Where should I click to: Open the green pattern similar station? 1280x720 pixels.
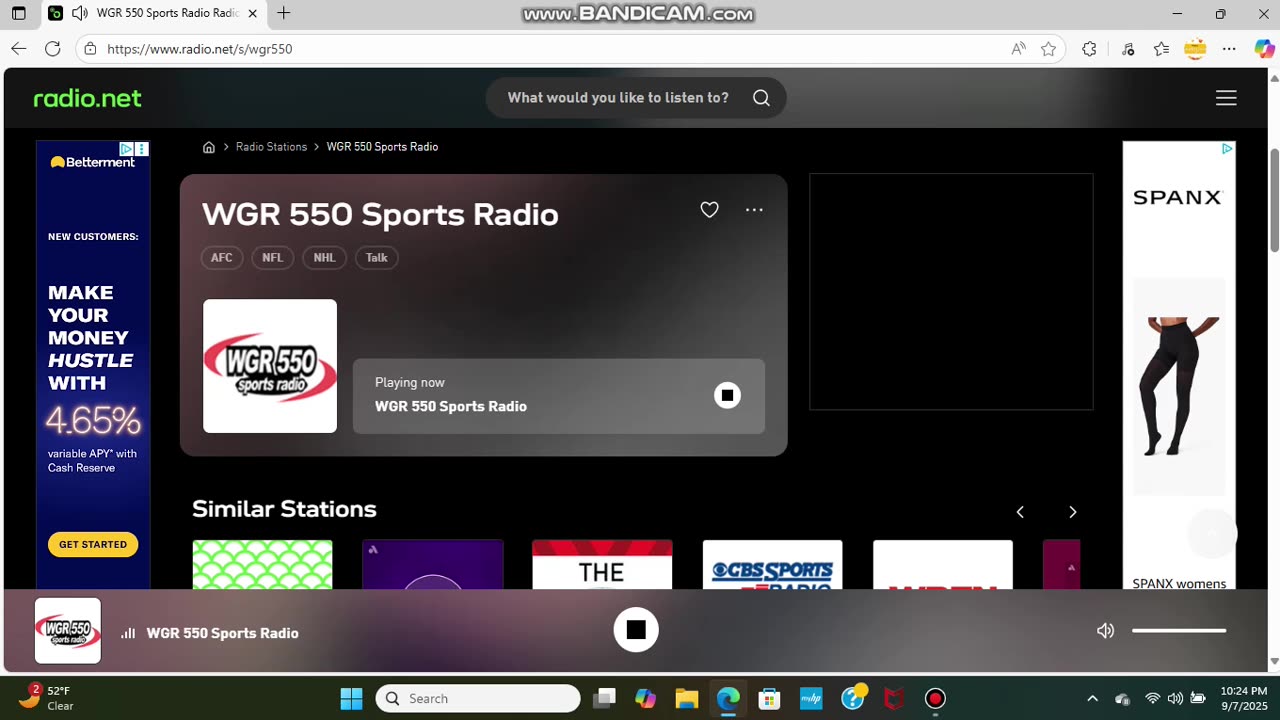point(262,565)
